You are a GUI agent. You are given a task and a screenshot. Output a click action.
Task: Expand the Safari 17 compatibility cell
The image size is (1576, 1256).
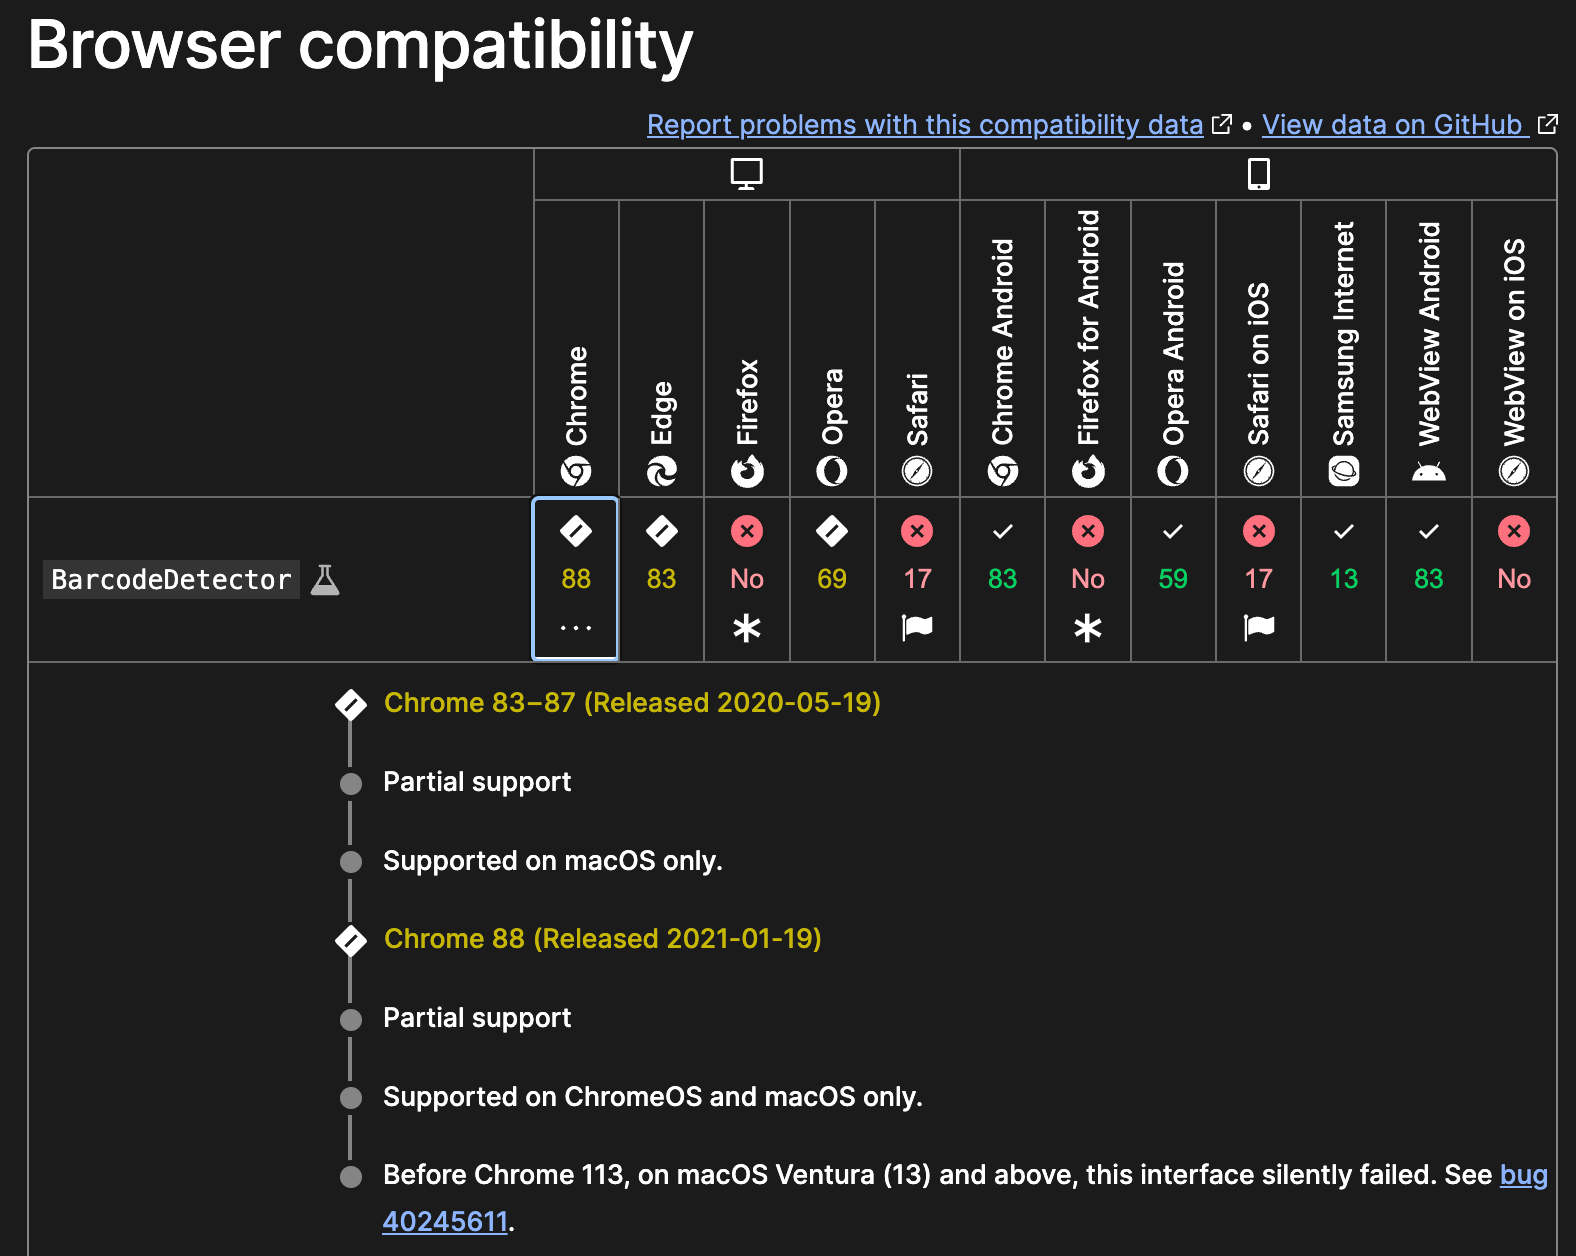[x=917, y=579]
